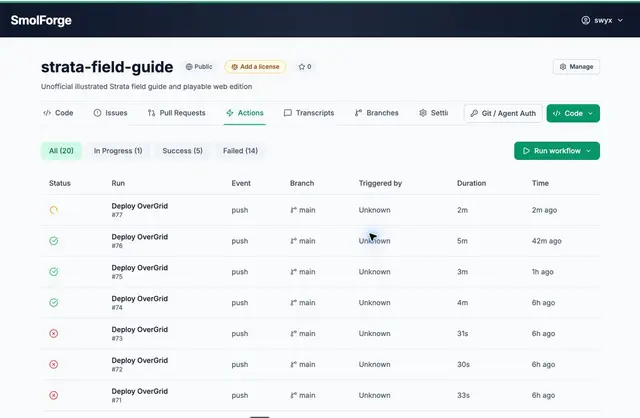Click the Event column header

(x=241, y=183)
